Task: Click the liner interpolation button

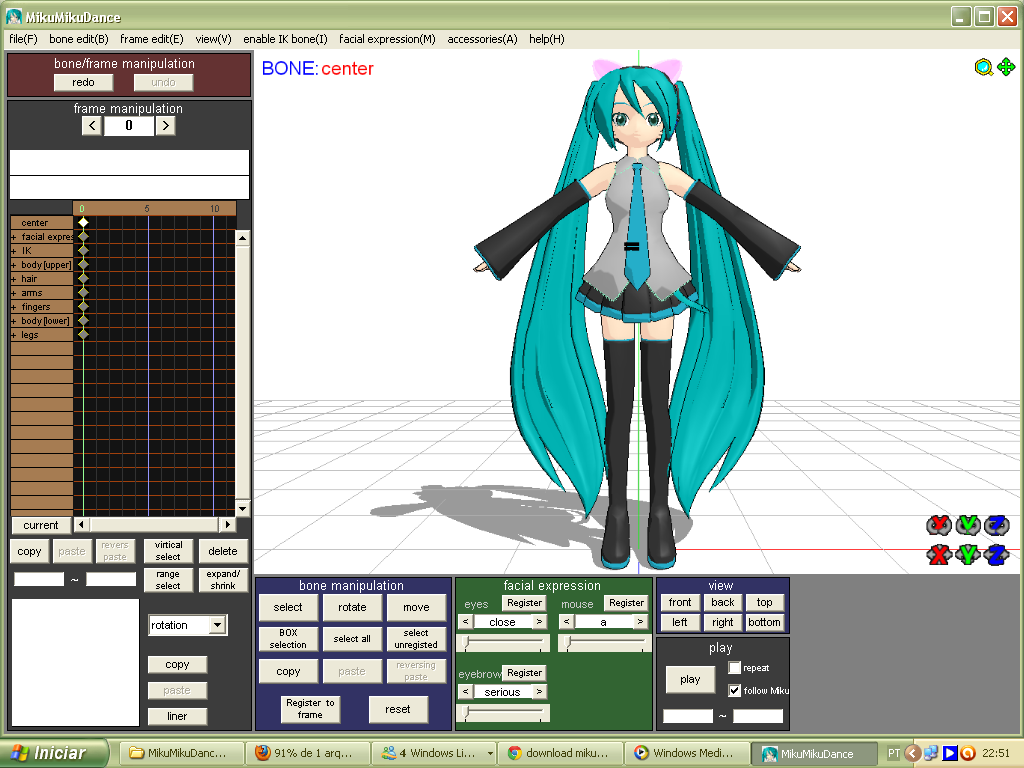Action: click(x=177, y=716)
